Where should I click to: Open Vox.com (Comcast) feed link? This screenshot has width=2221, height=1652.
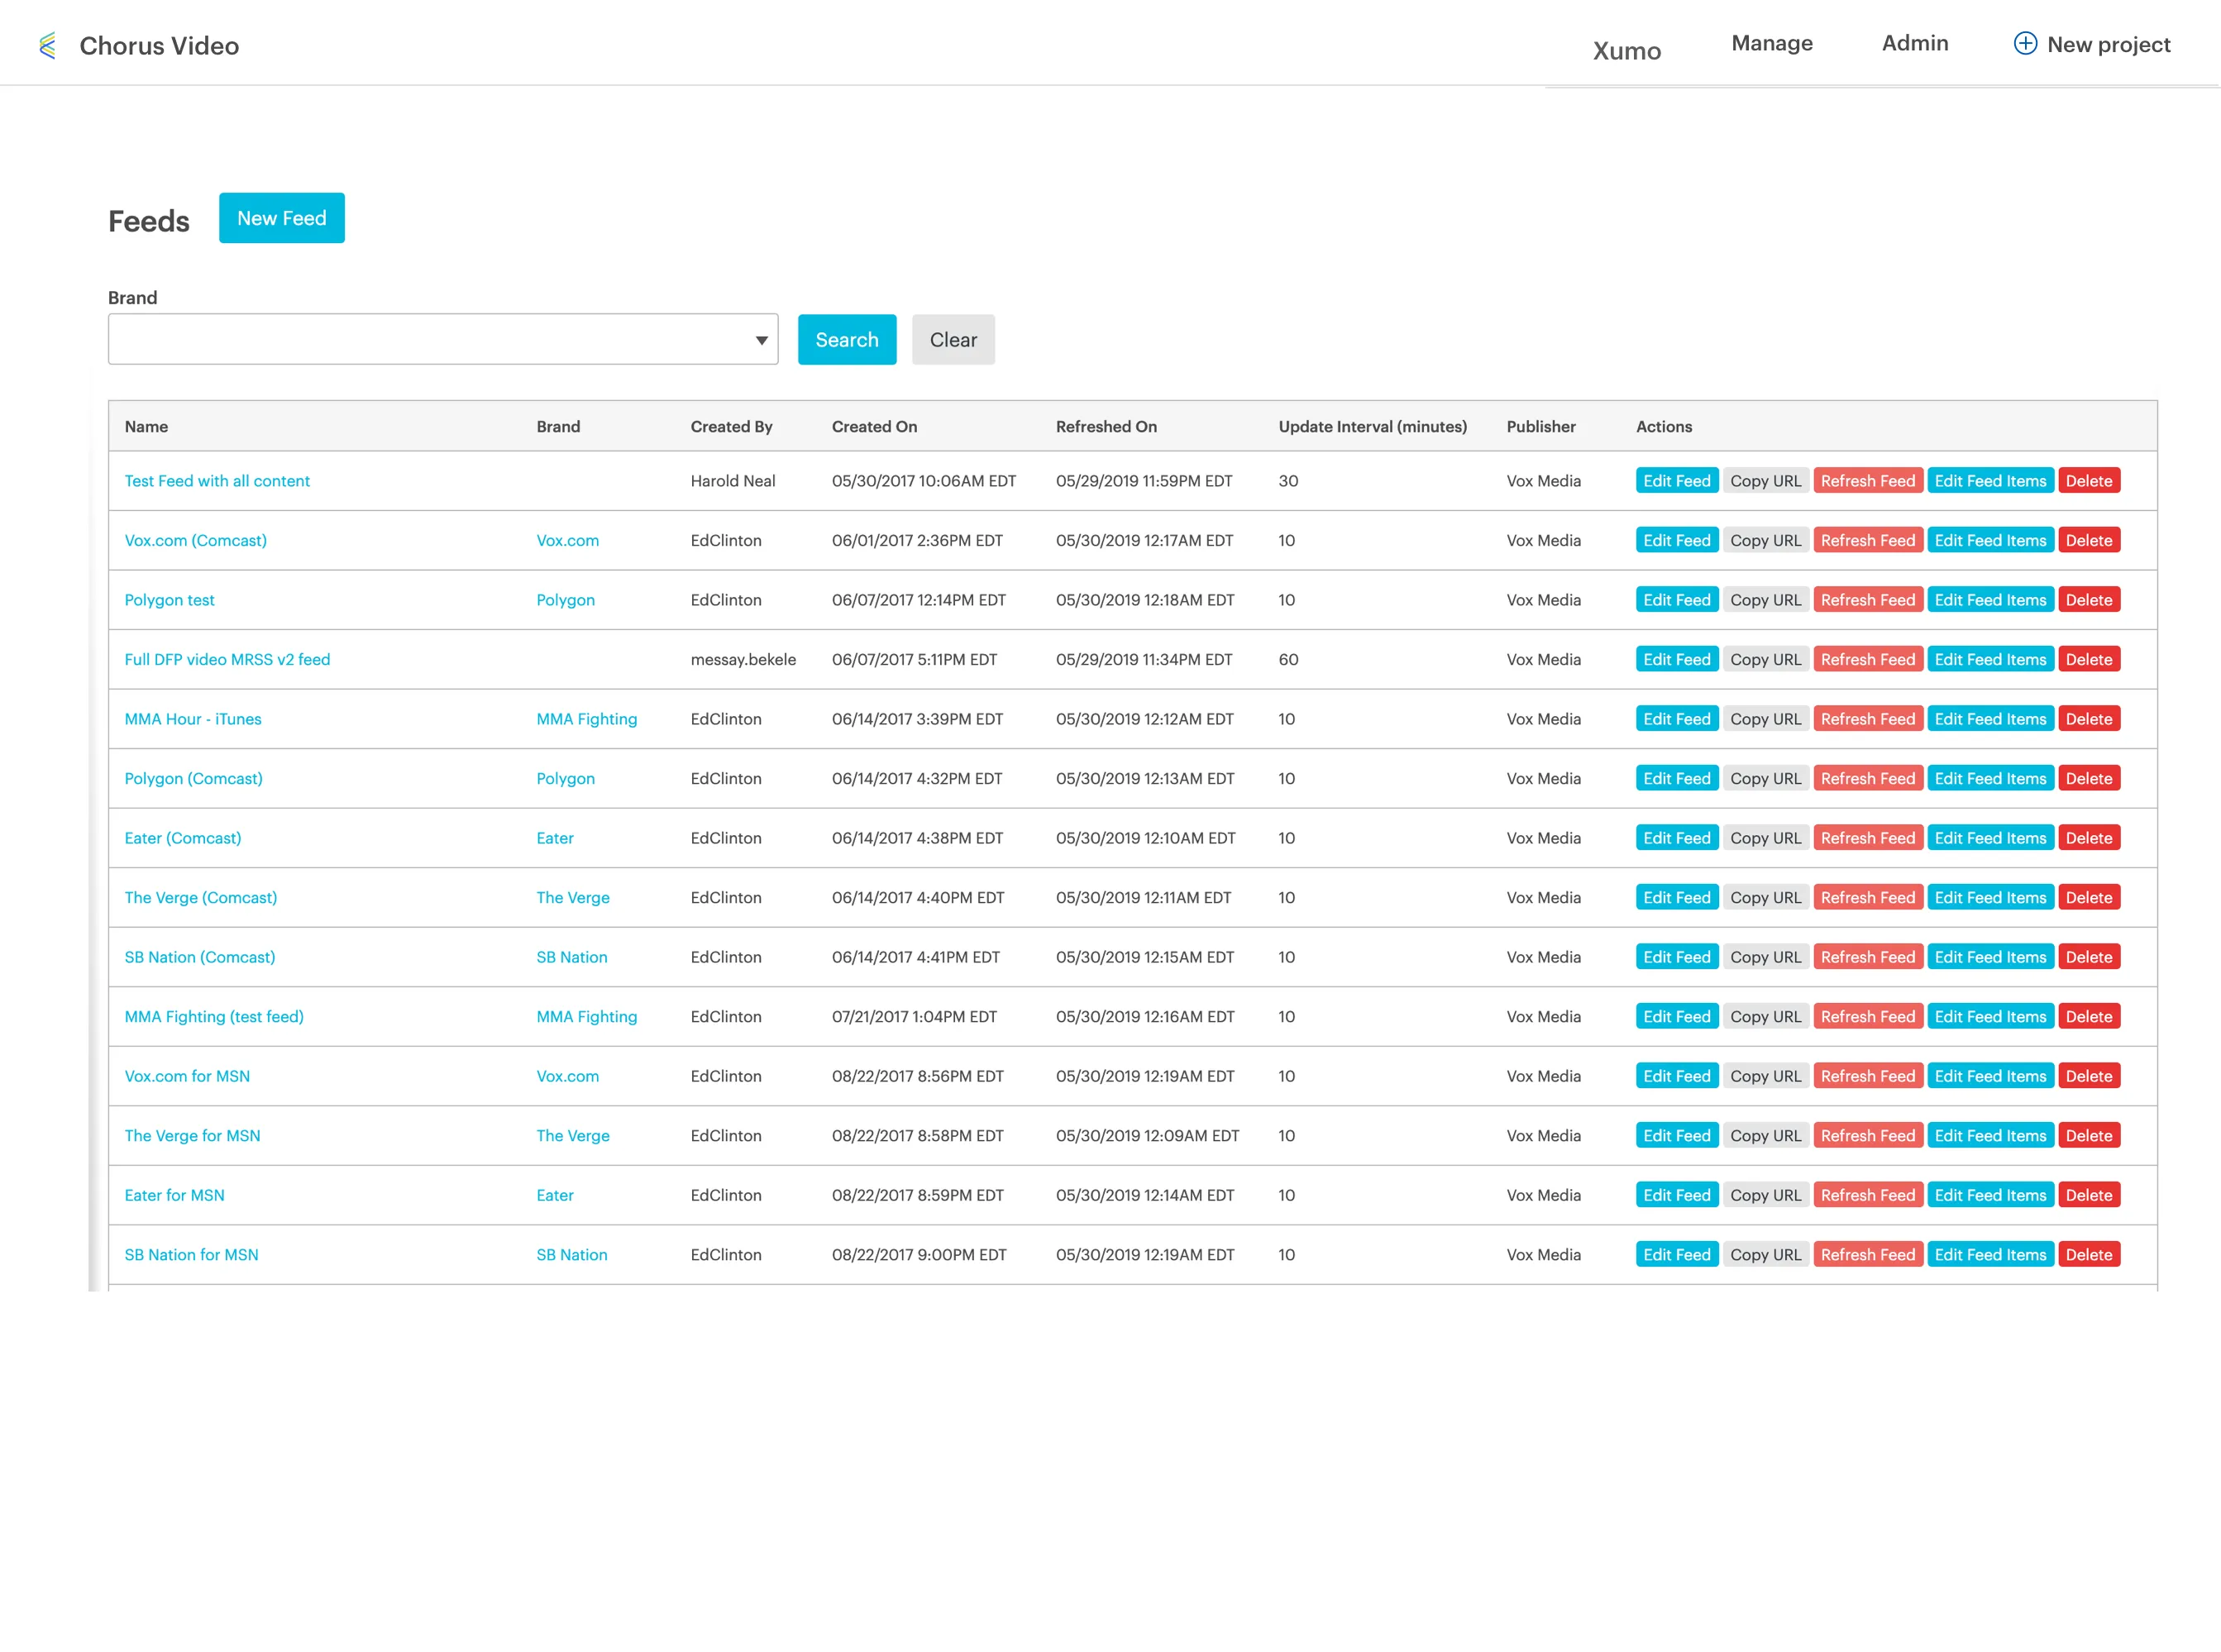[x=196, y=540]
